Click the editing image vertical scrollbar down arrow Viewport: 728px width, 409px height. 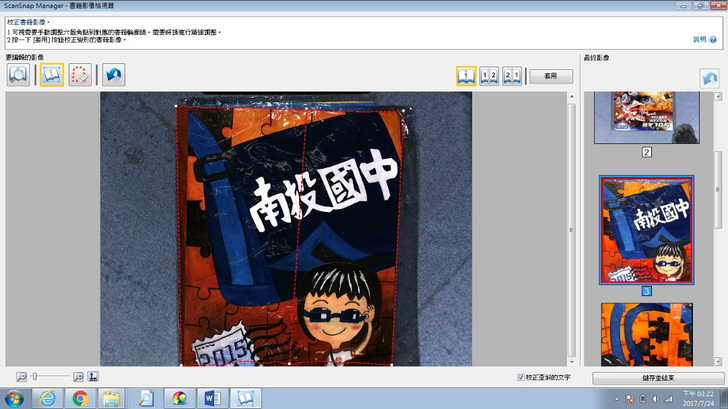(x=572, y=362)
